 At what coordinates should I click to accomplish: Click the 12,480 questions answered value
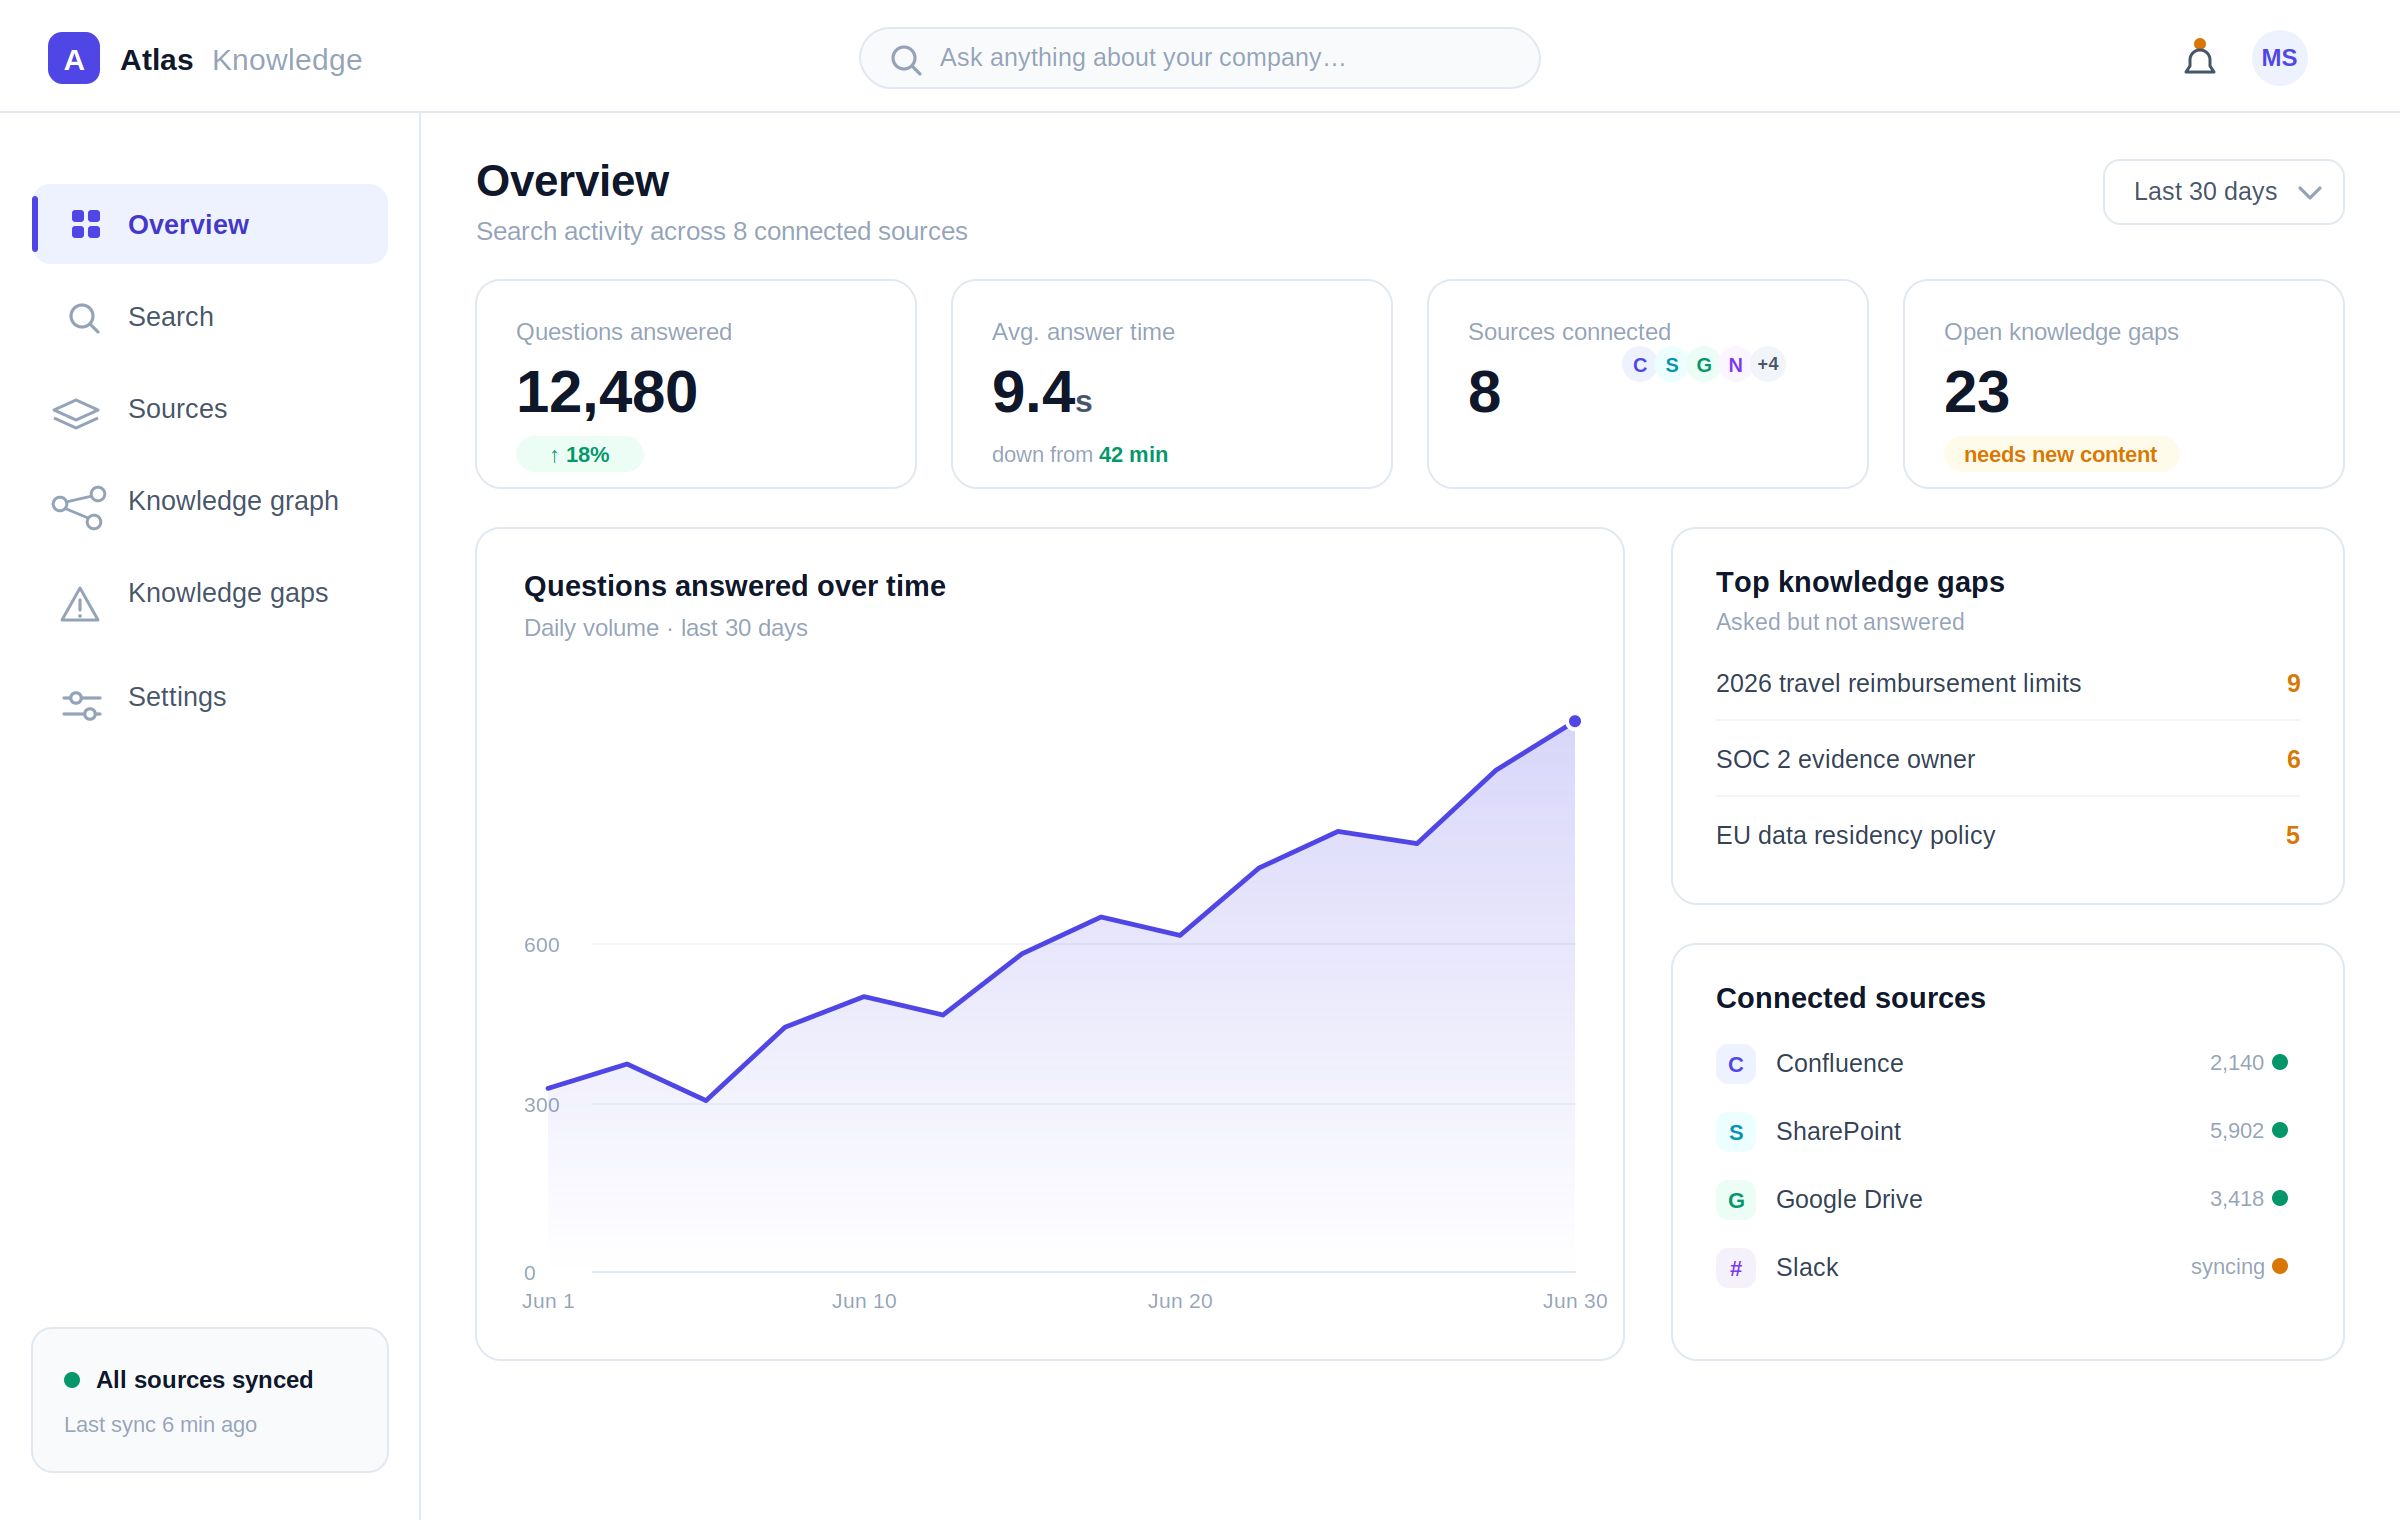pyautogui.click(x=606, y=392)
